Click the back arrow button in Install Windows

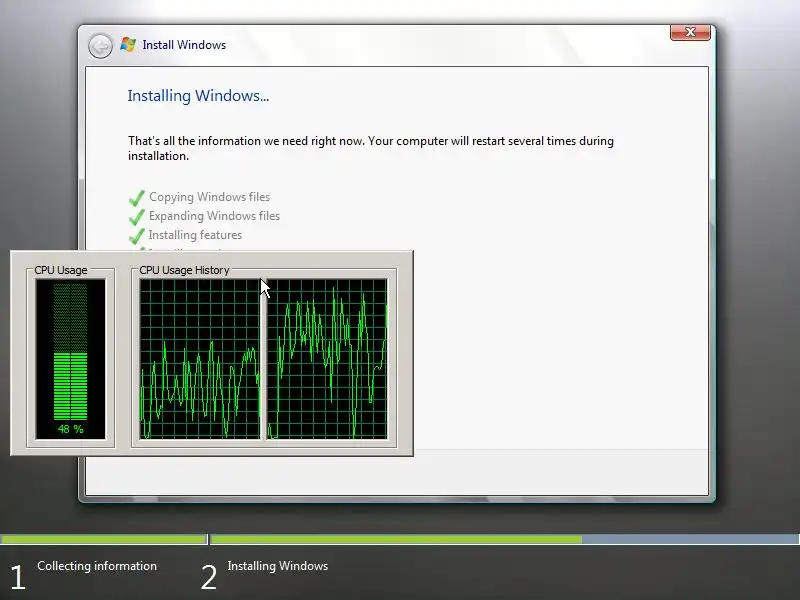coord(100,46)
